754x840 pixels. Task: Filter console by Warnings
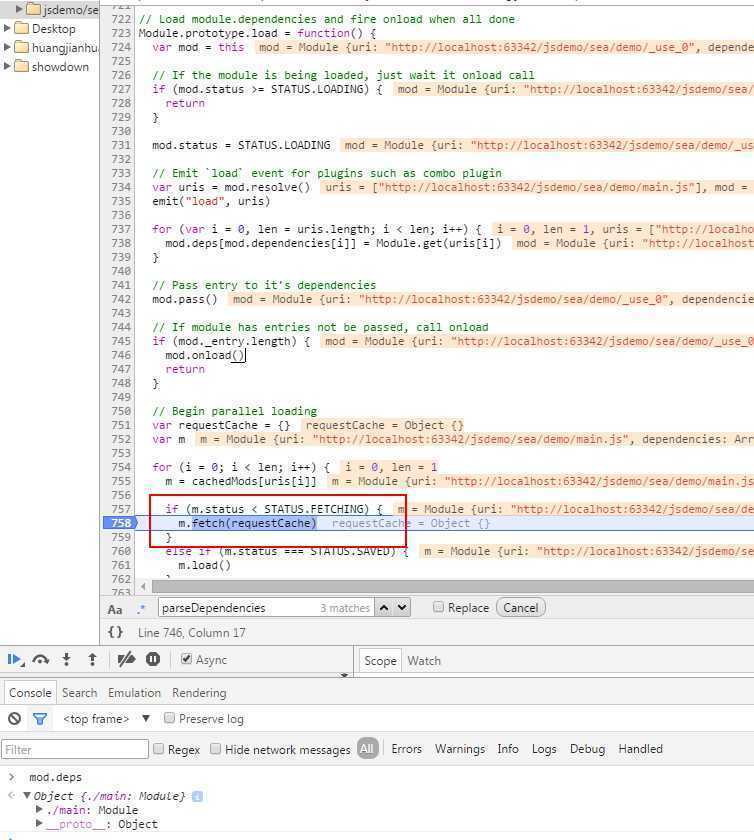(x=460, y=748)
